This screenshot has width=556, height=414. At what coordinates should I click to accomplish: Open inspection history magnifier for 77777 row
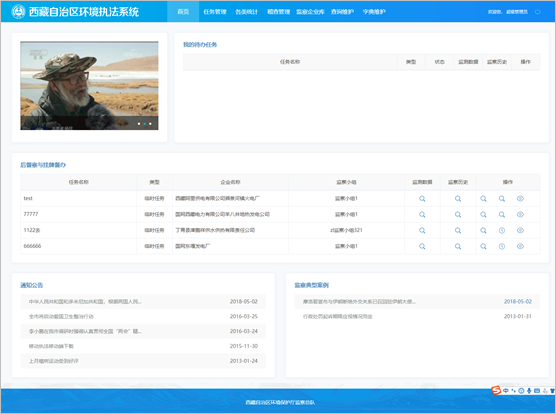point(458,214)
